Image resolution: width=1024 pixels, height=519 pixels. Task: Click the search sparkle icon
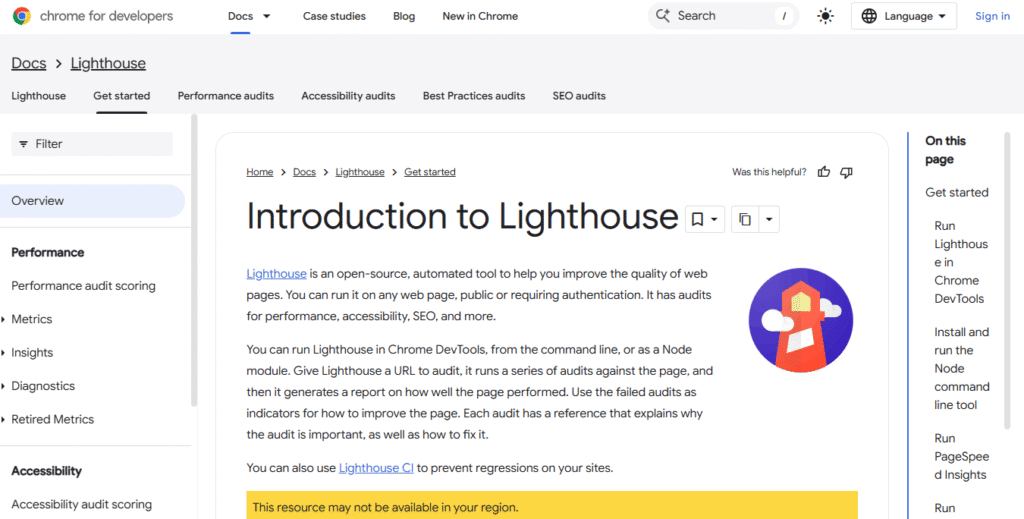click(663, 16)
